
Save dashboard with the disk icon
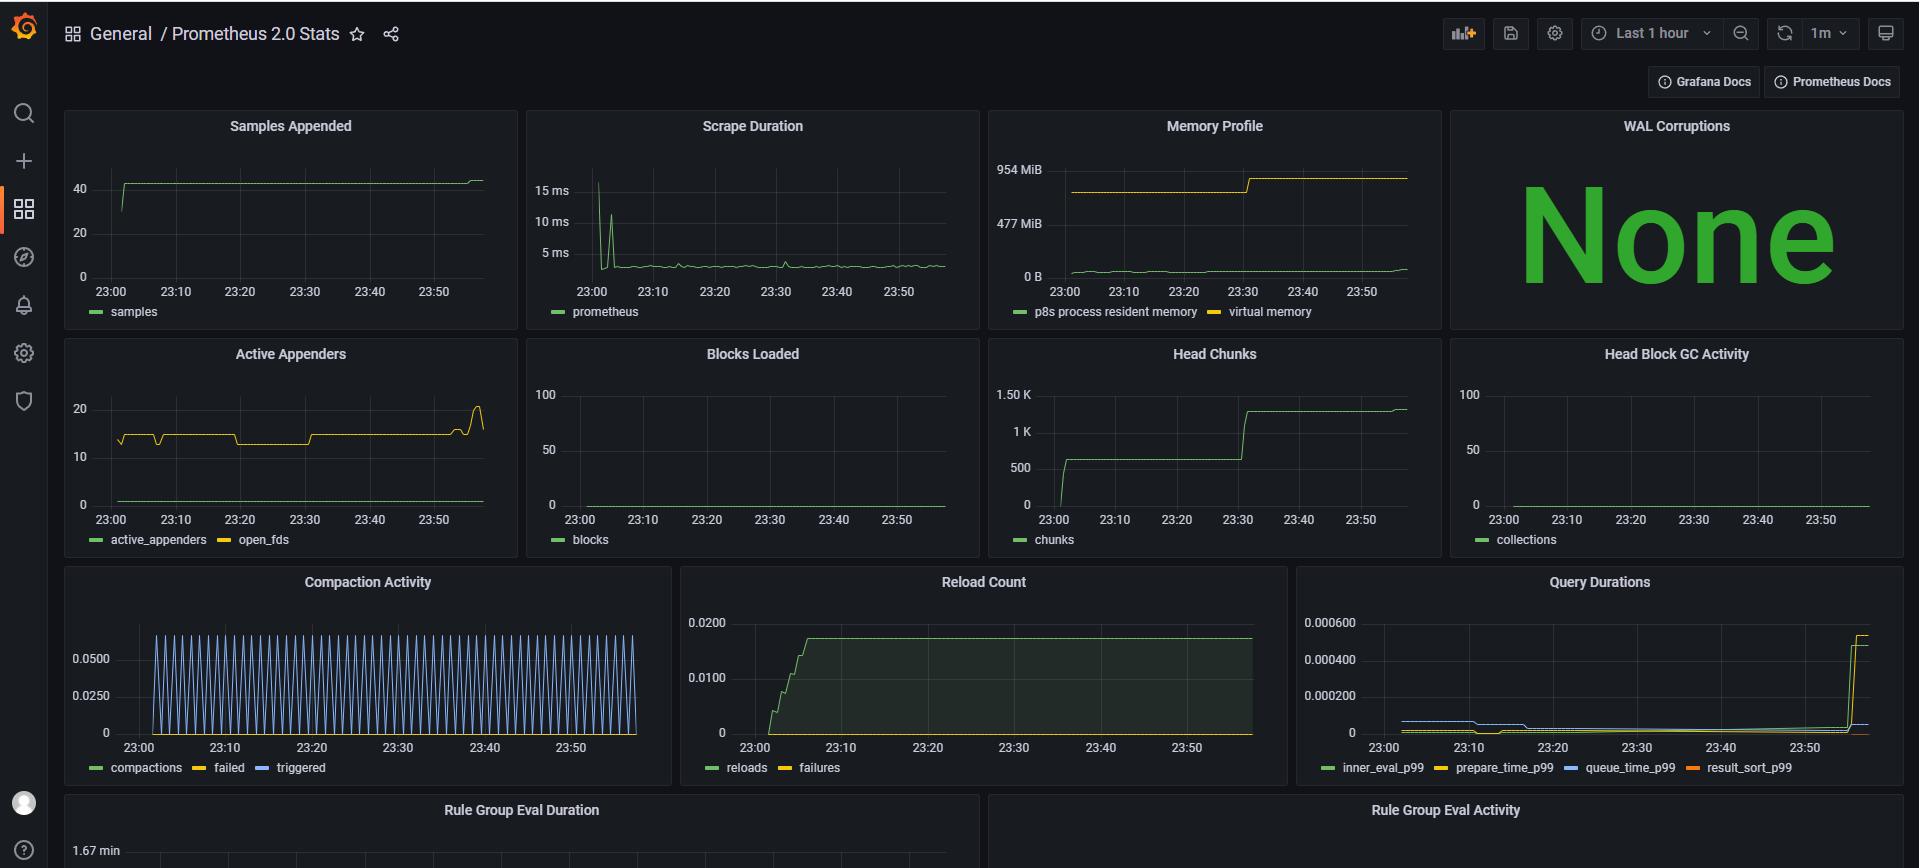pos(1511,33)
